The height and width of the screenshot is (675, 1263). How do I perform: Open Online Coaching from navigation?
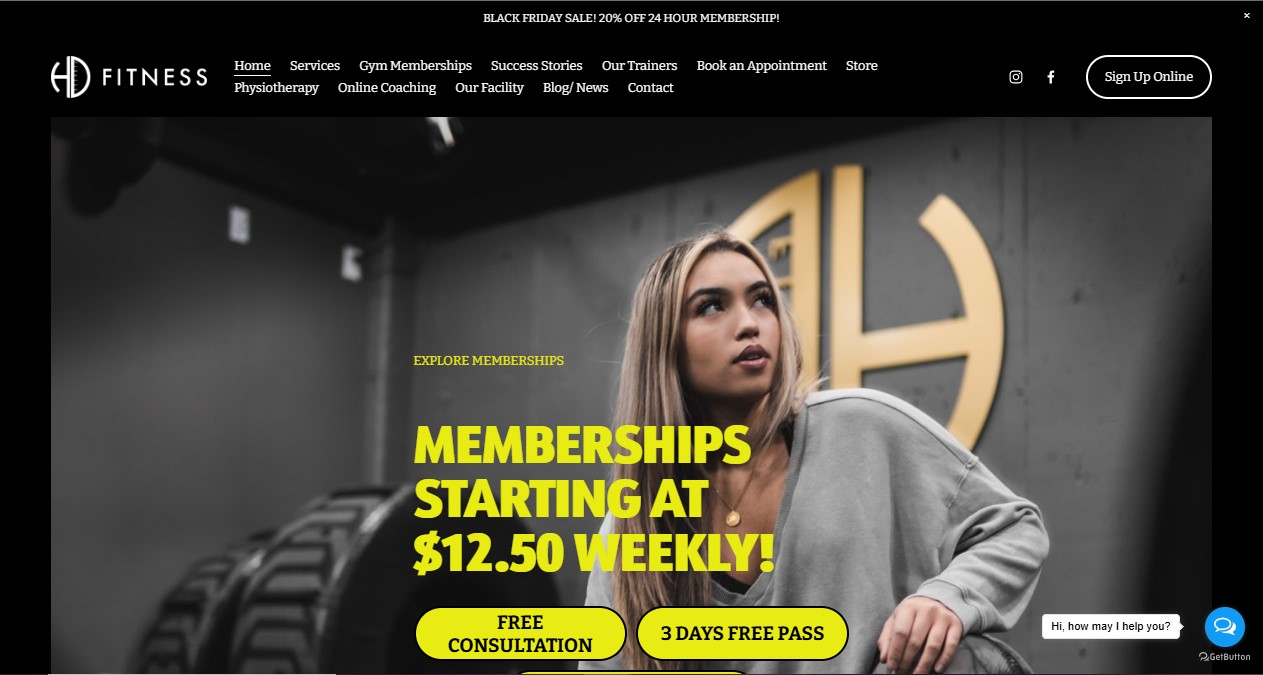point(387,88)
